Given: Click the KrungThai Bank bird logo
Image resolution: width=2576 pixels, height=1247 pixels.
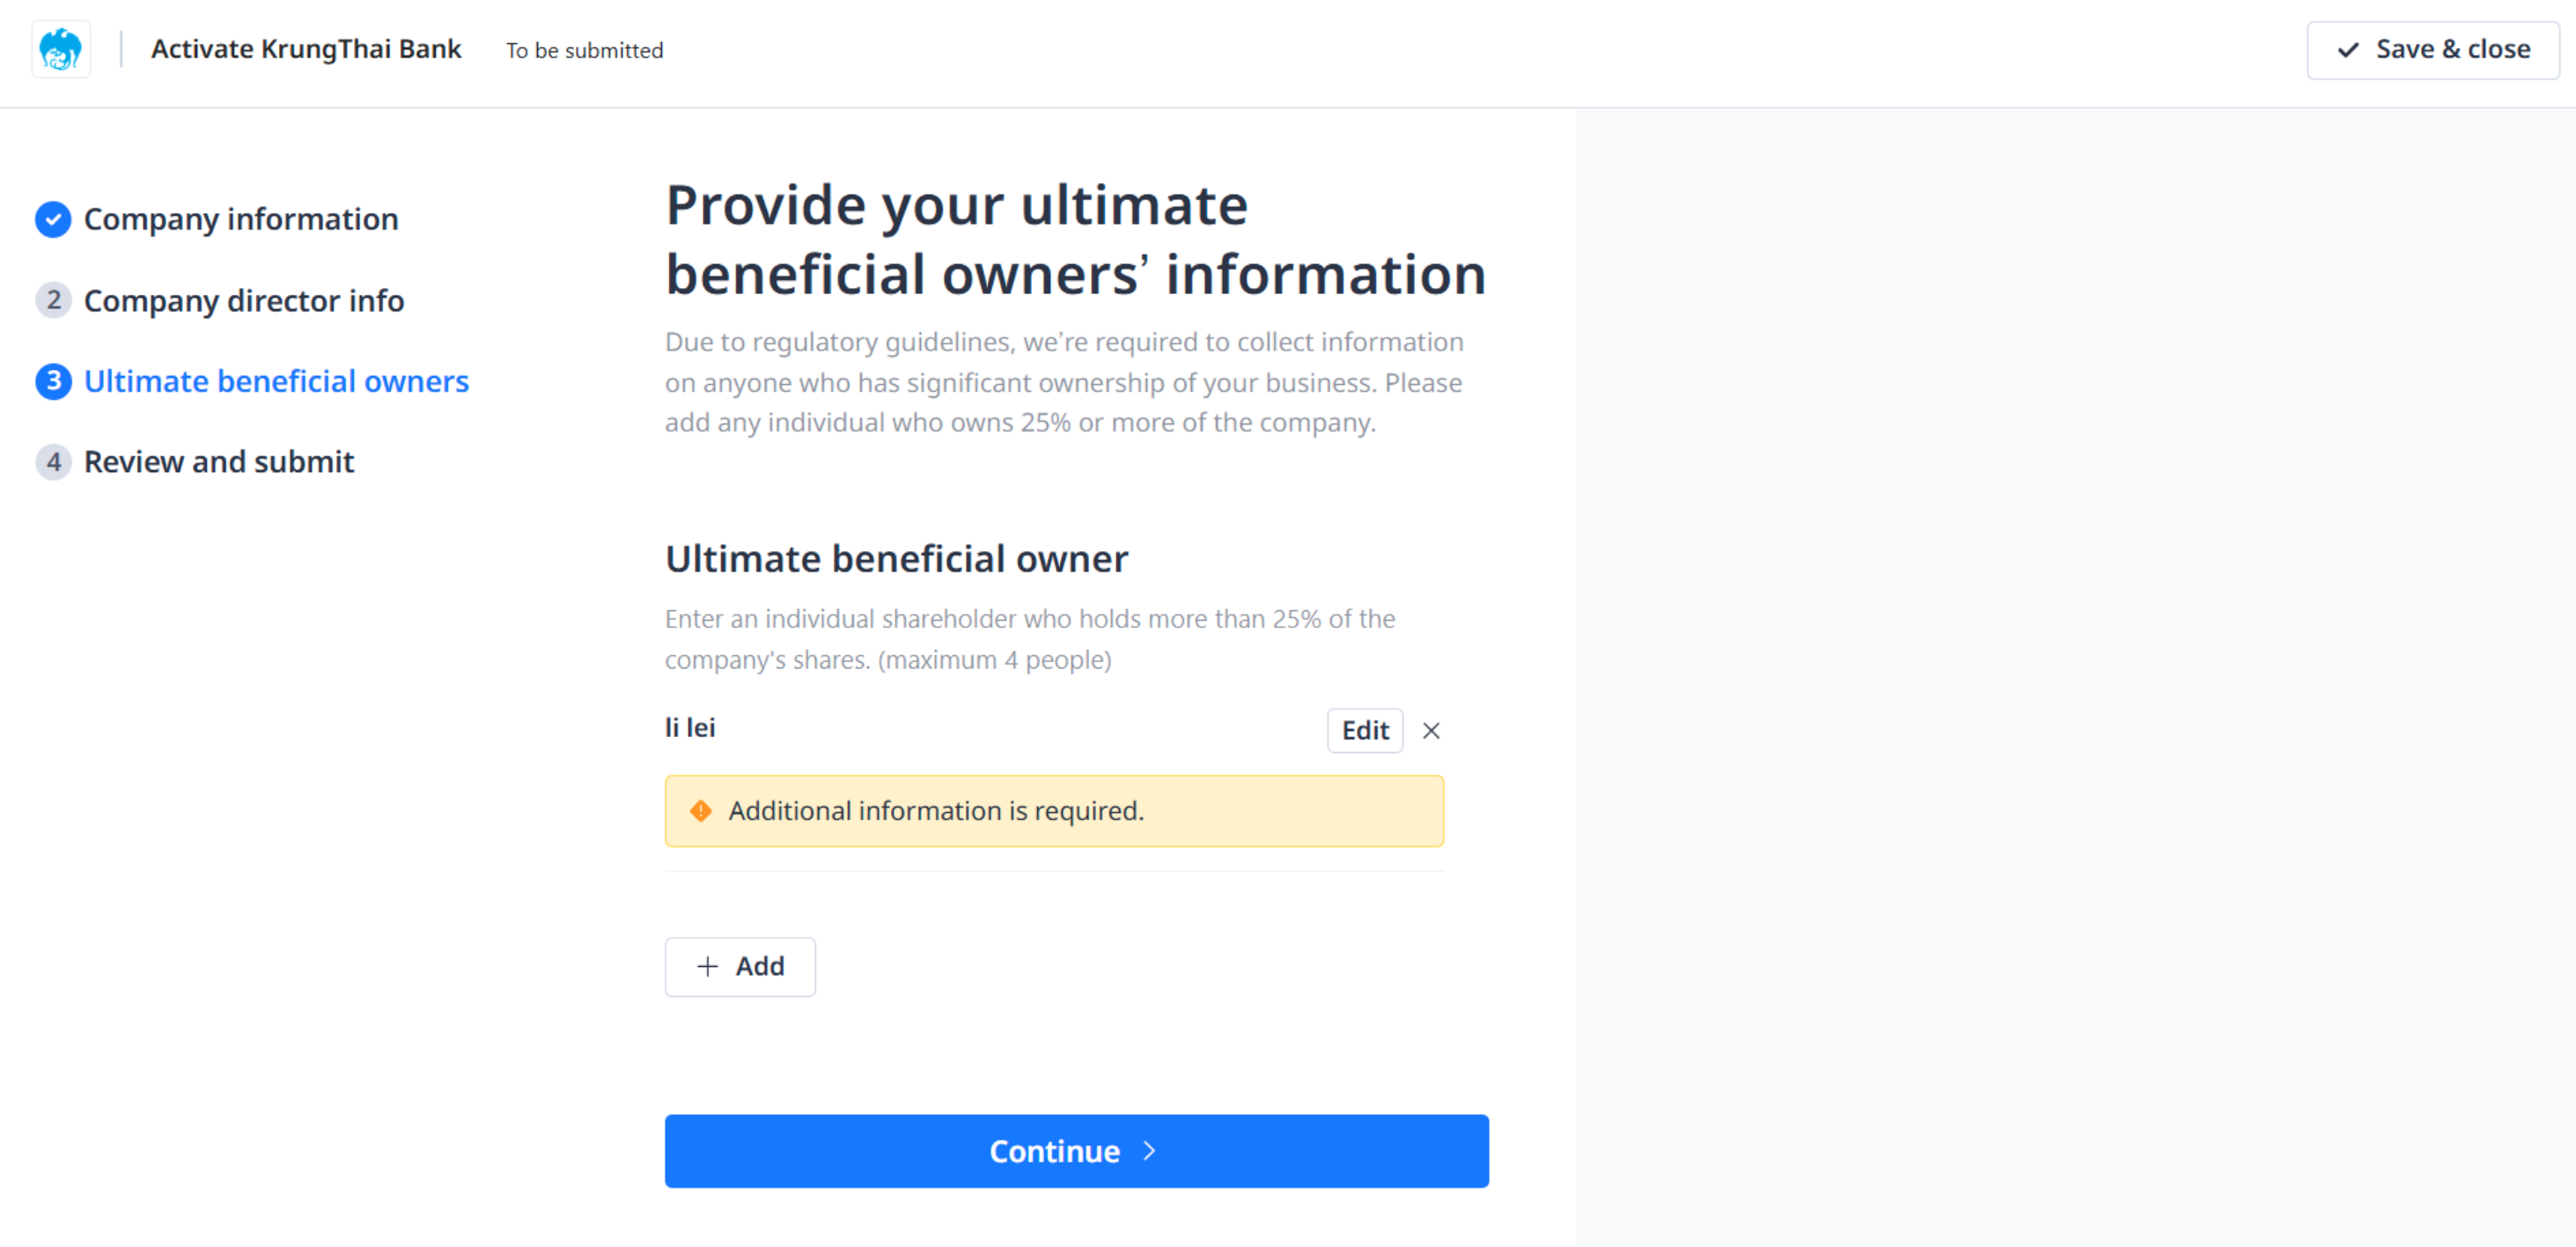Looking at the screenshot, I should click(x=60, y=49).
